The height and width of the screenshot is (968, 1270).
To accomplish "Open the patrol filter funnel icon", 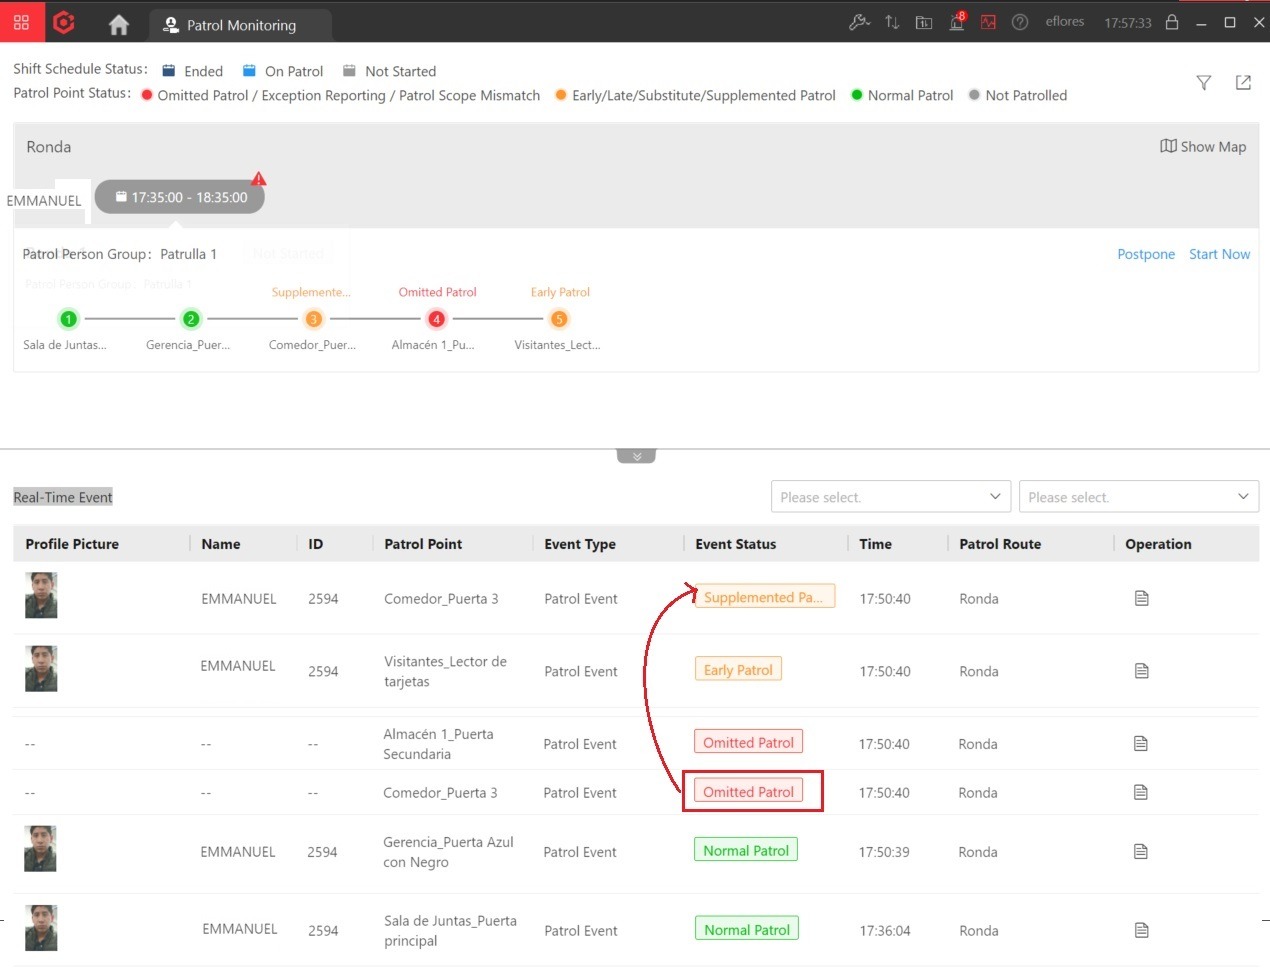I will tap(1204, 83).
